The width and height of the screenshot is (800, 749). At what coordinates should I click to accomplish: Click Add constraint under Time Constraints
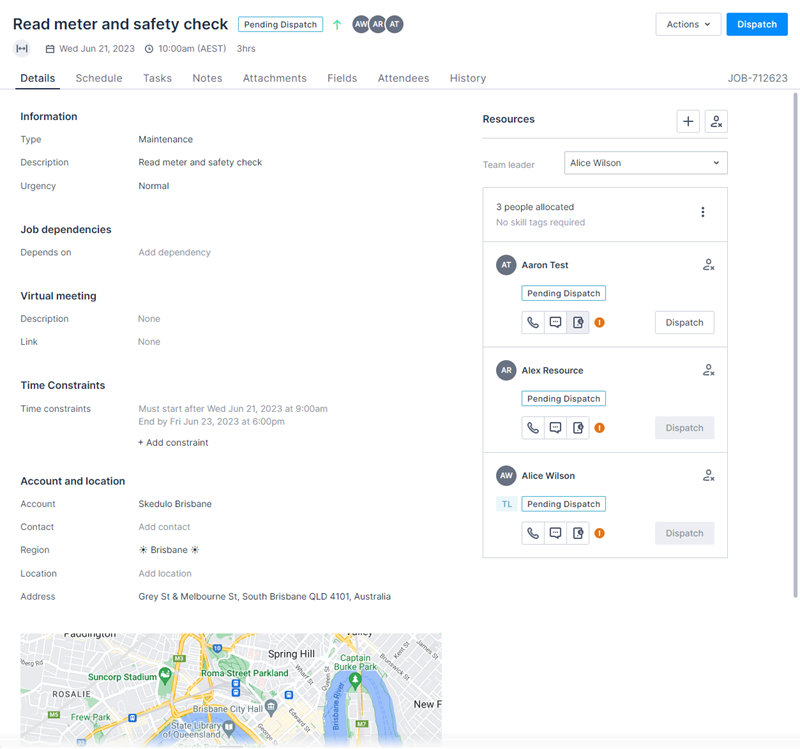click(x=173, y=442)
